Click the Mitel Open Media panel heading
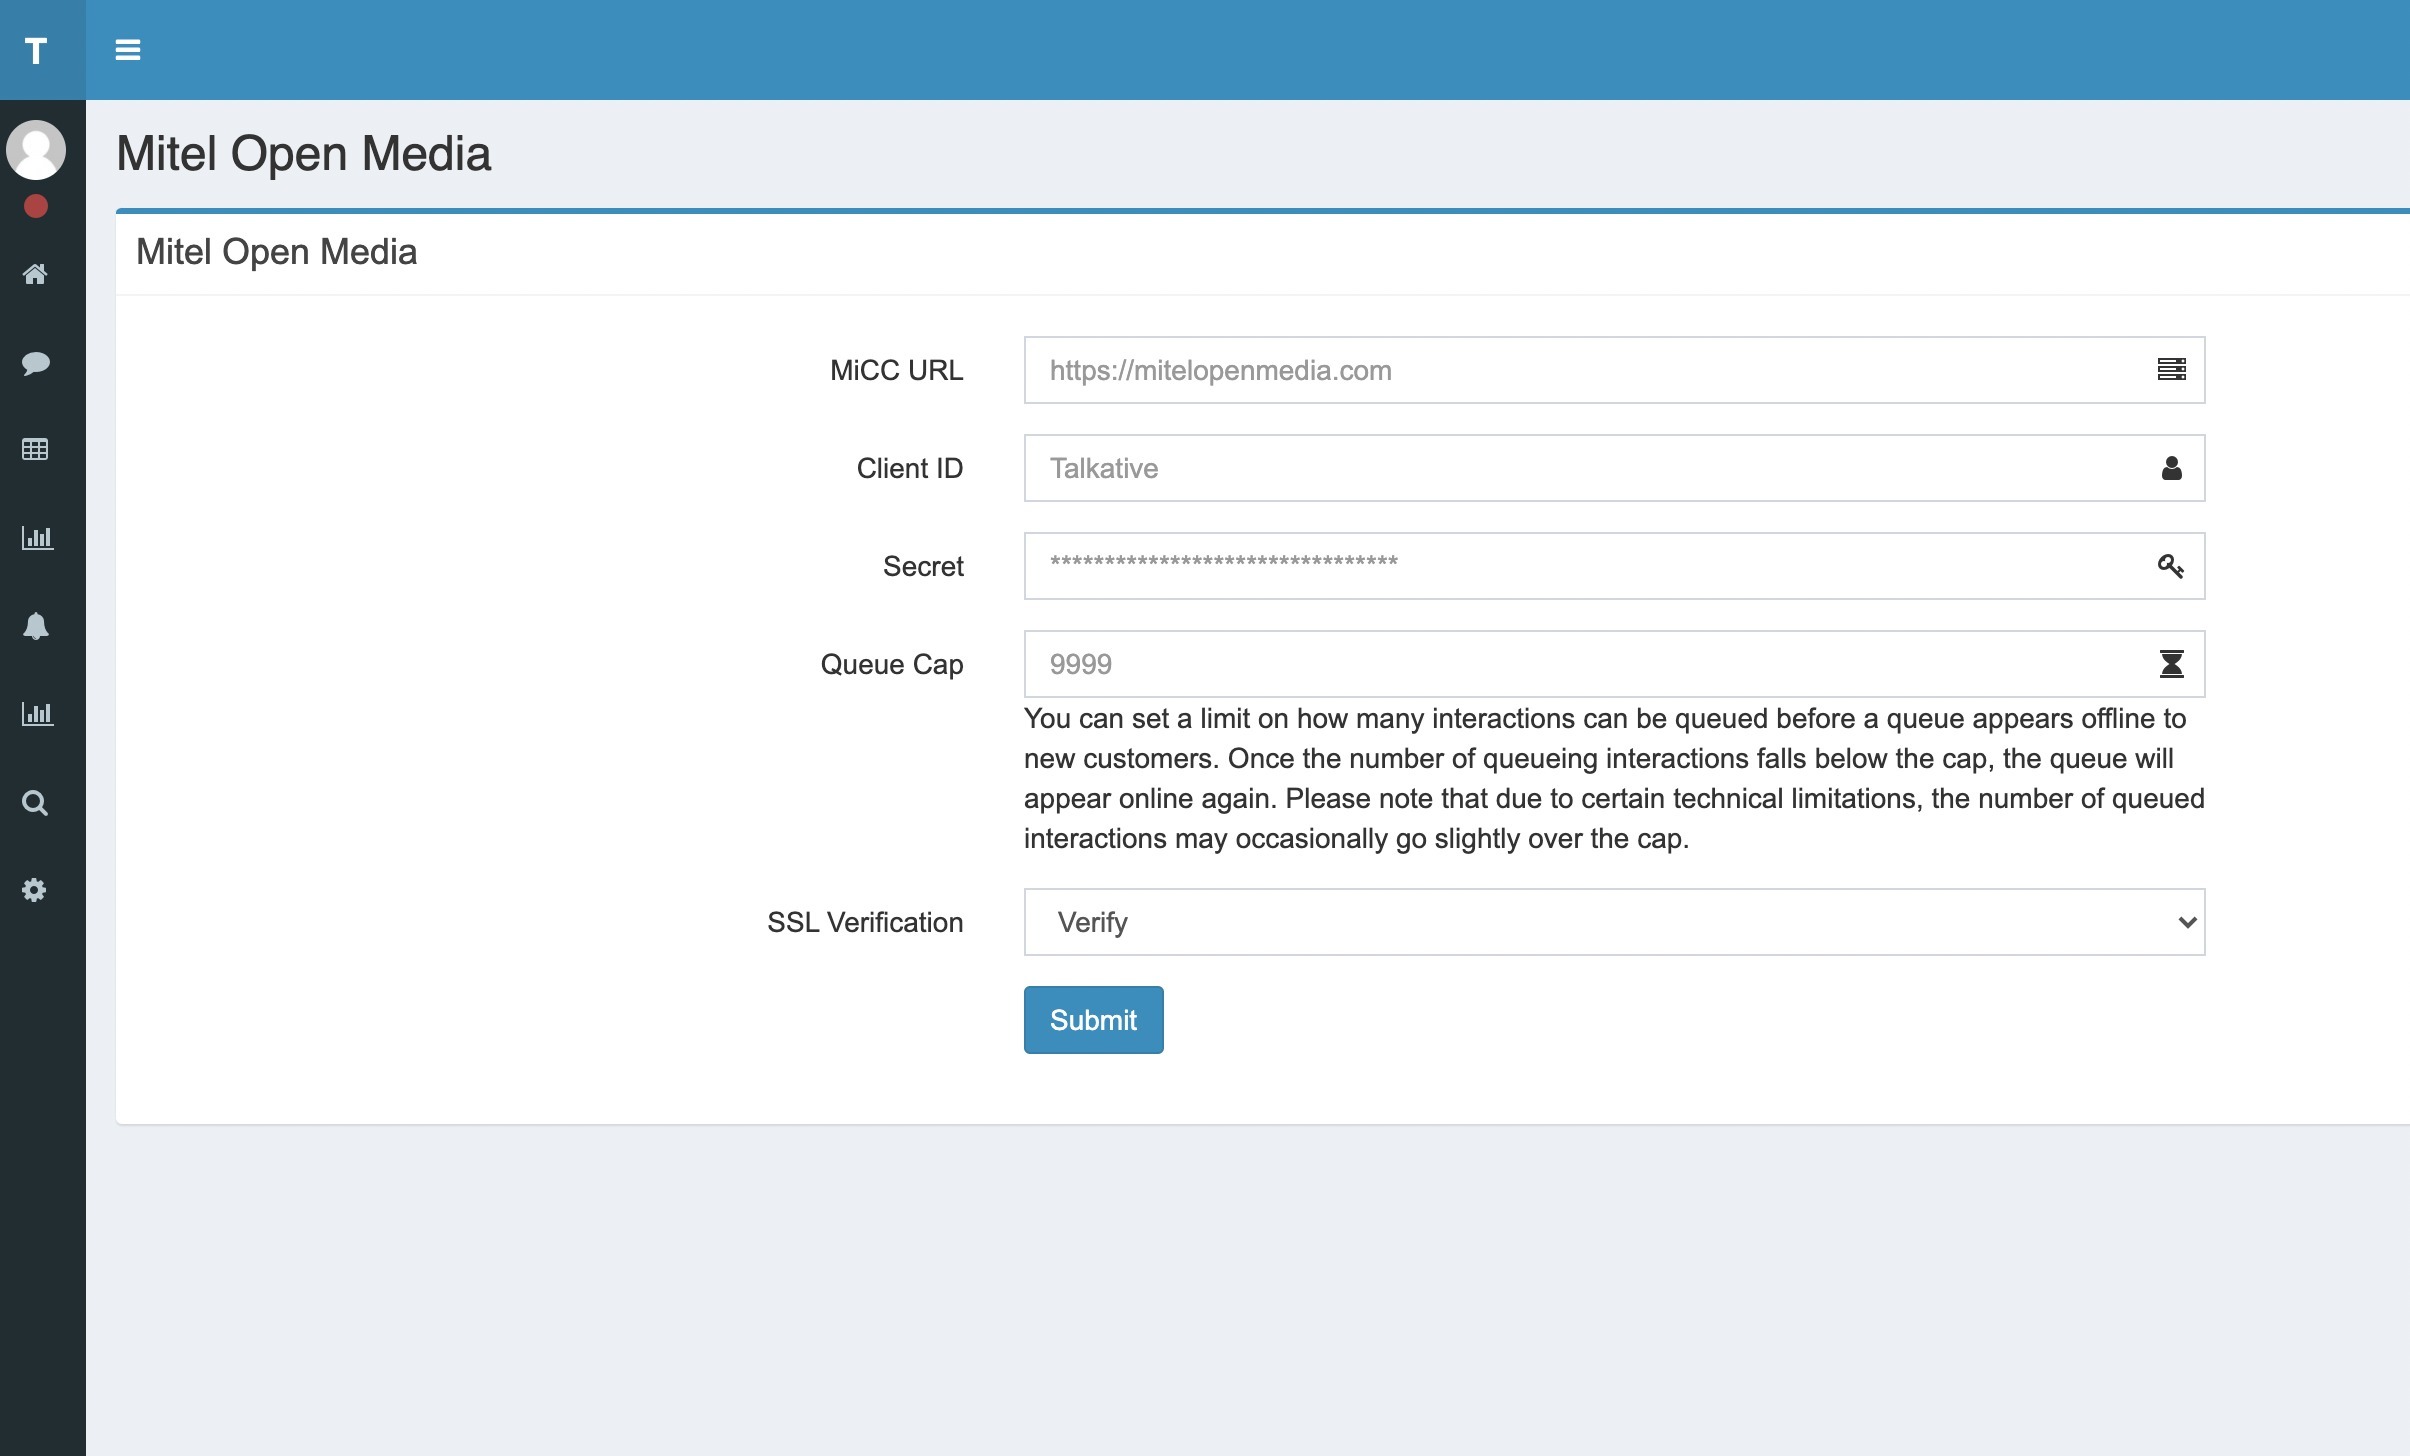The height and width of the screenshot is (1456, 2410). pyautogui.click(x=276, y=252)
